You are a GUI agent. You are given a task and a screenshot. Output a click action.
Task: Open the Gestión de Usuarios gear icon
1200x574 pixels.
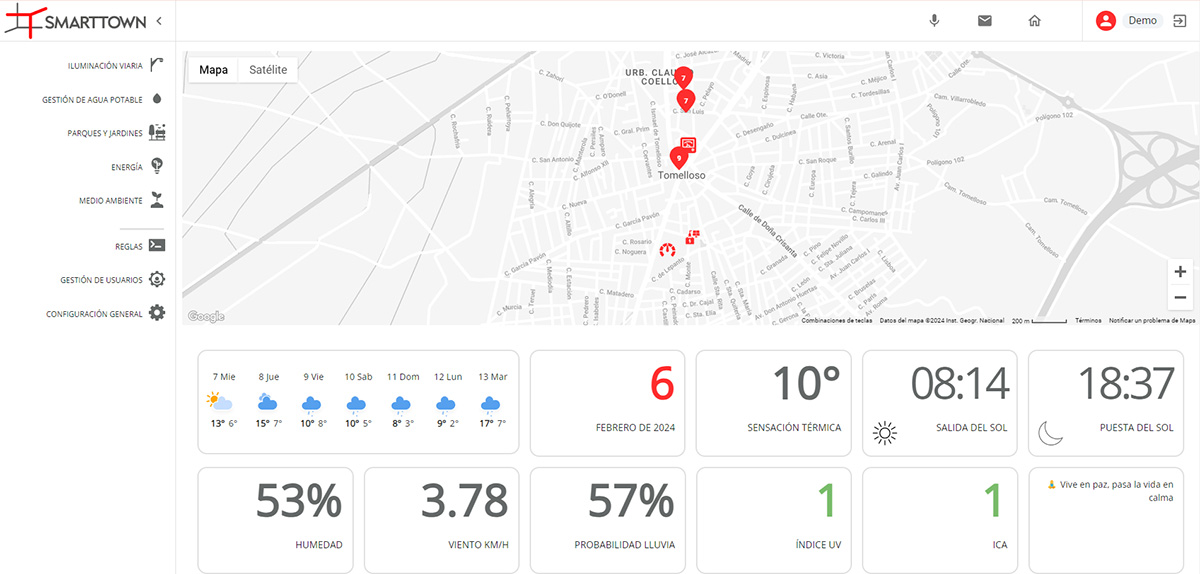pos(157,280)
